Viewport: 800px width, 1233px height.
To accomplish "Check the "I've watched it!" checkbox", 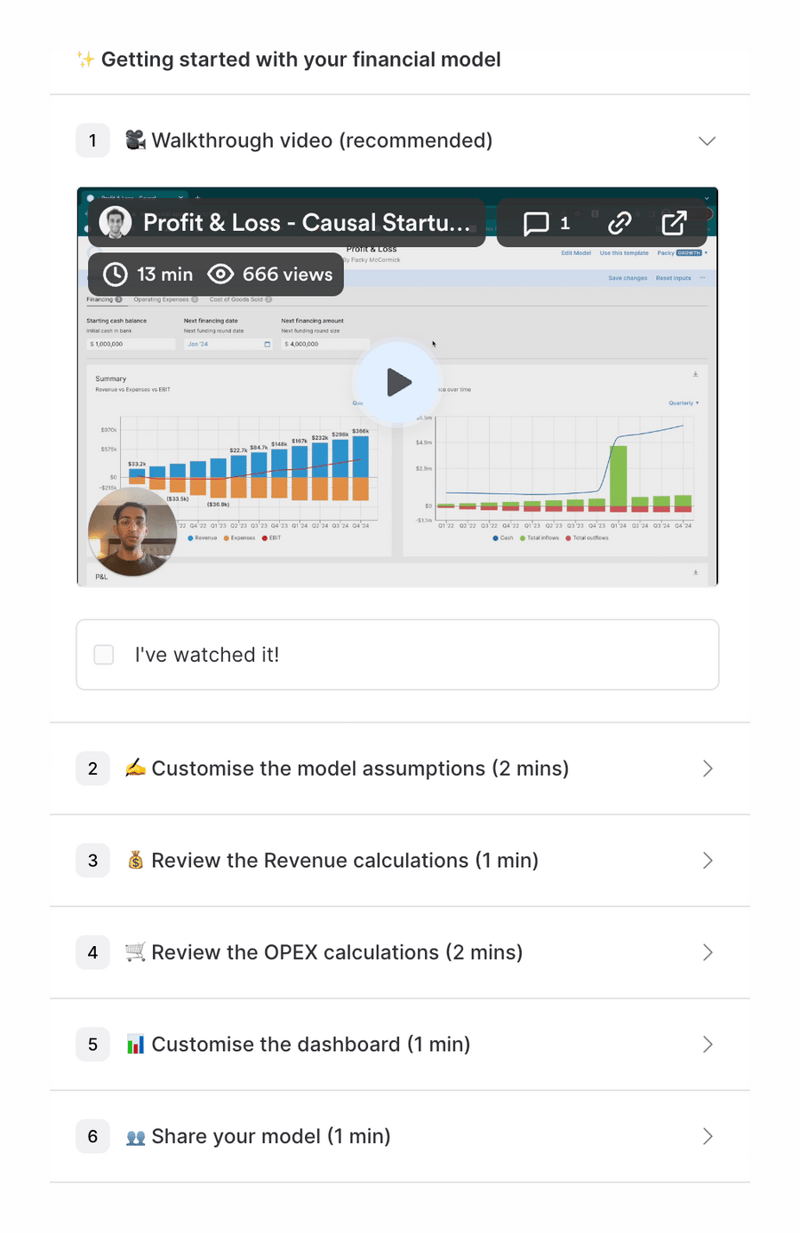I will (x=104, y=655).
